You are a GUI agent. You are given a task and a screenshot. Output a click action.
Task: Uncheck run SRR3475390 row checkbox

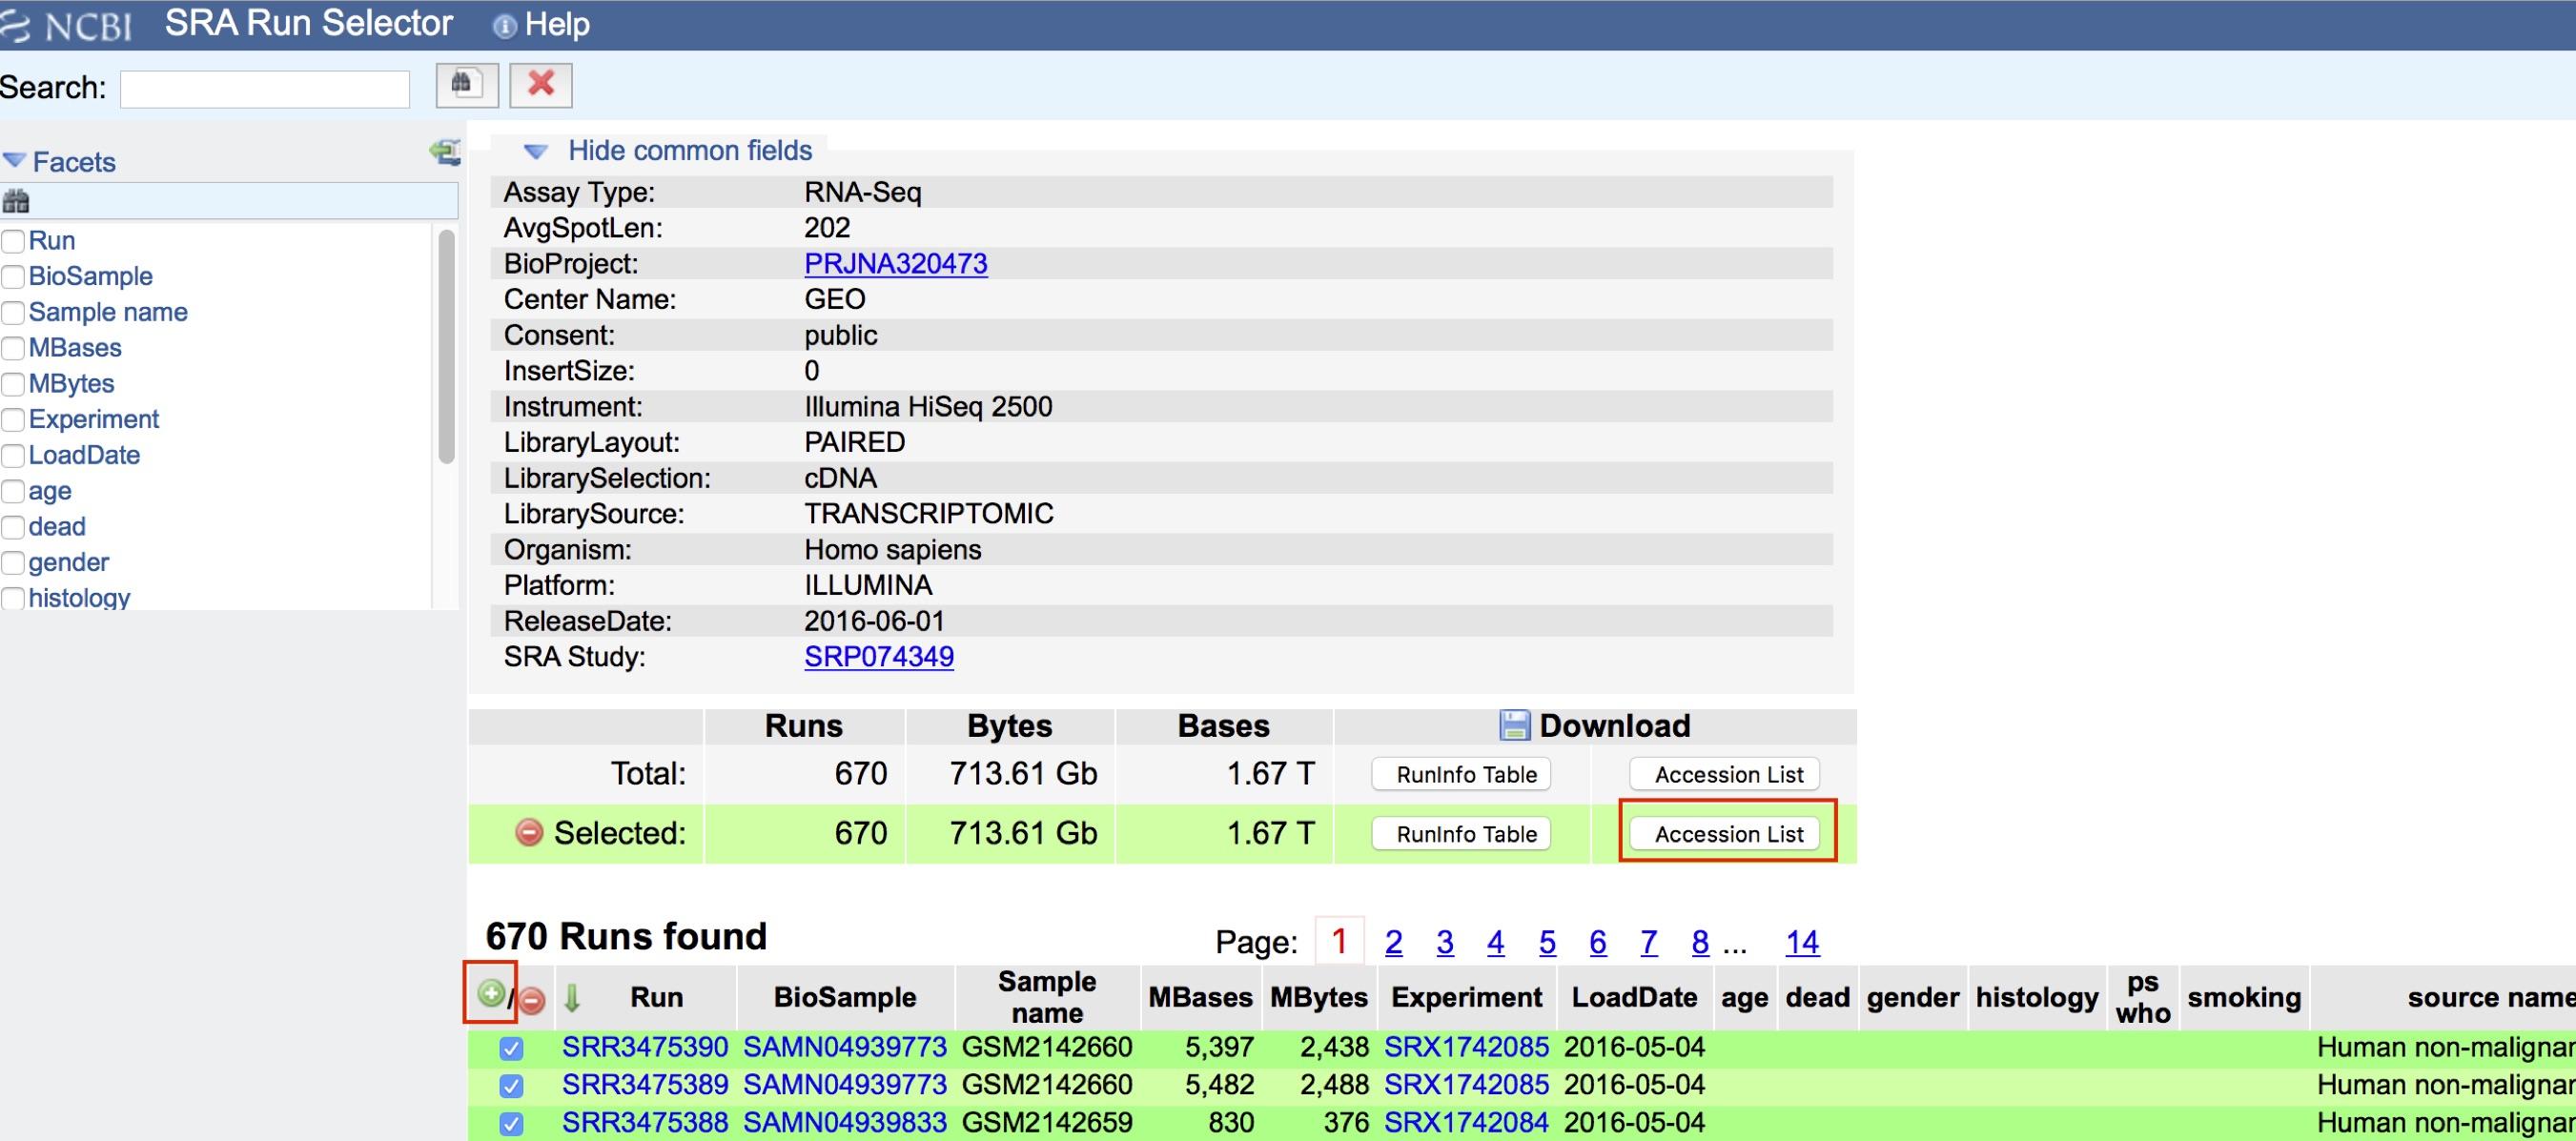(x=511, y=1048)
